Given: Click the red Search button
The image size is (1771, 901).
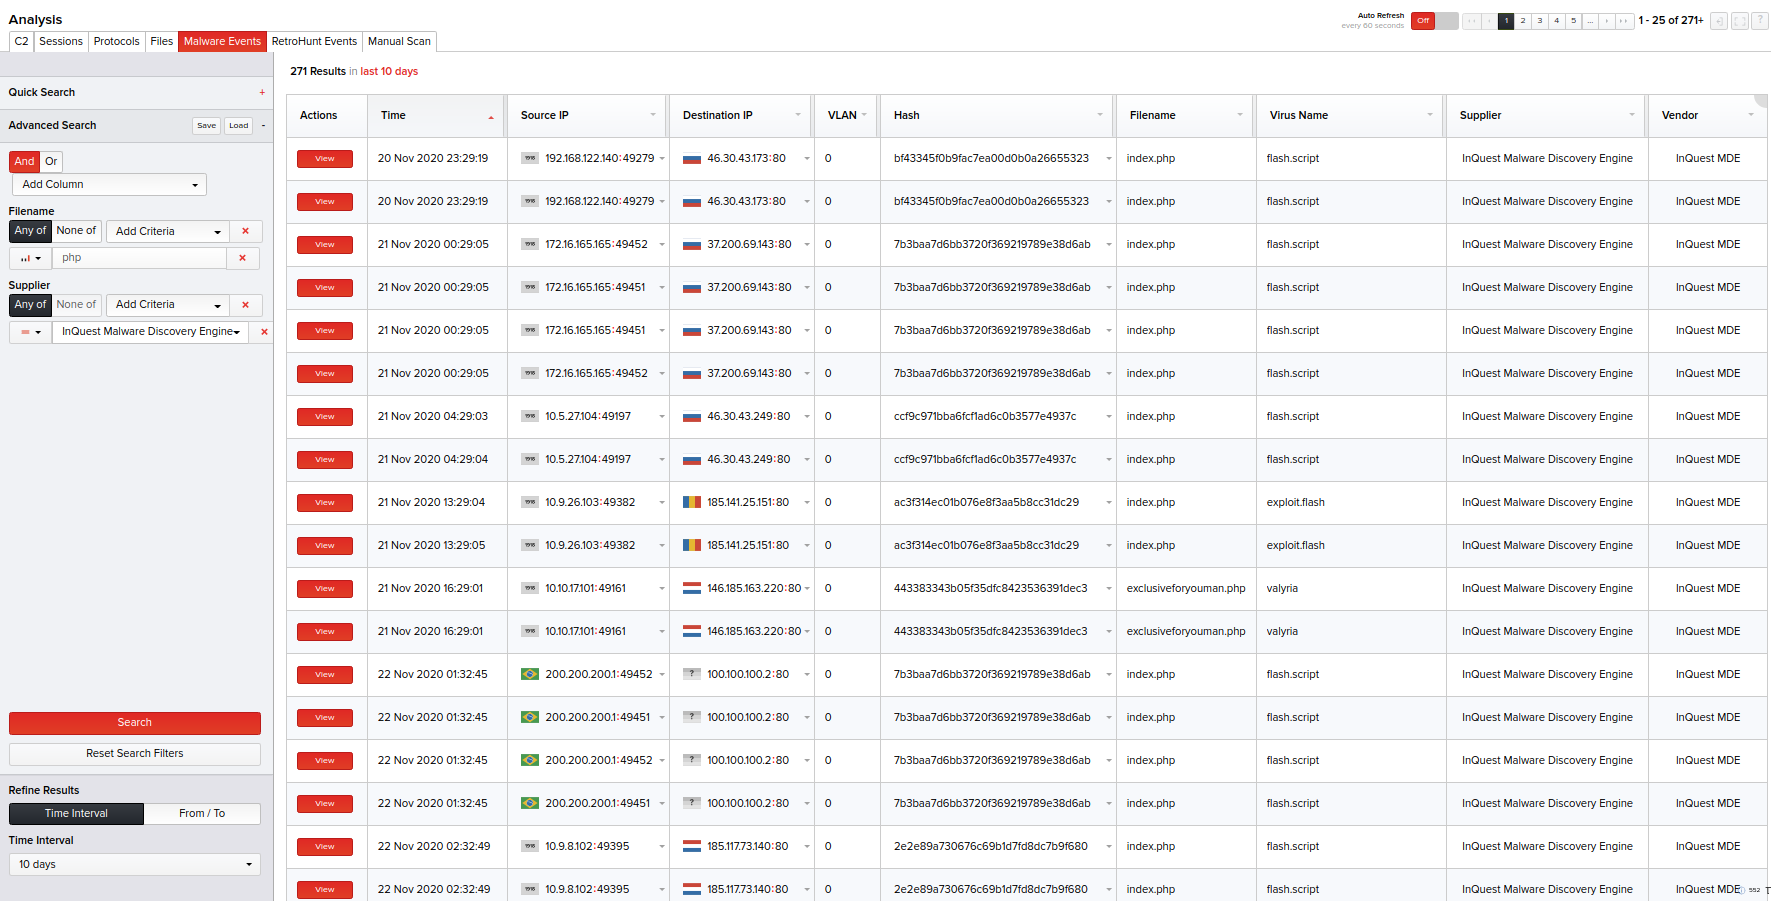Looking at the screenshot, I should click(134, 723).
